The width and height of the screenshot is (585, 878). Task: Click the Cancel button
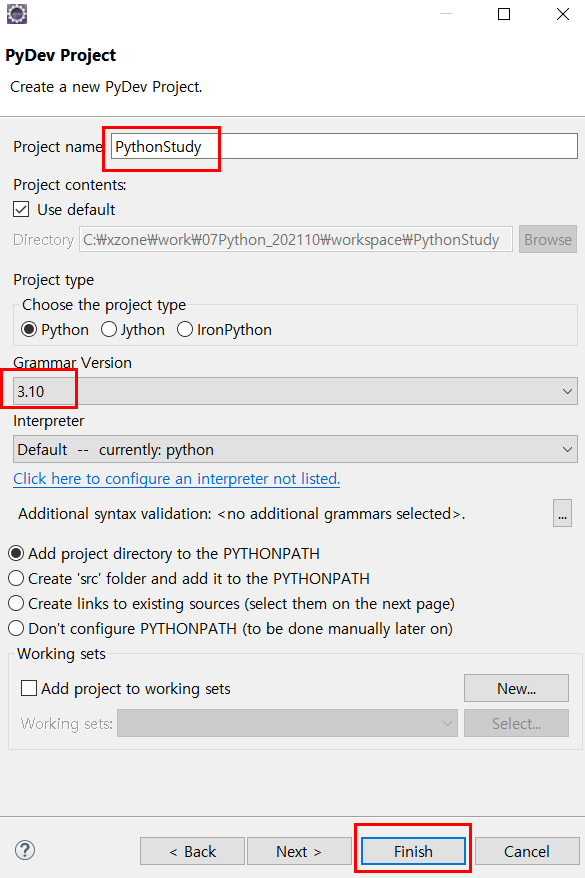tap(527, 851)
